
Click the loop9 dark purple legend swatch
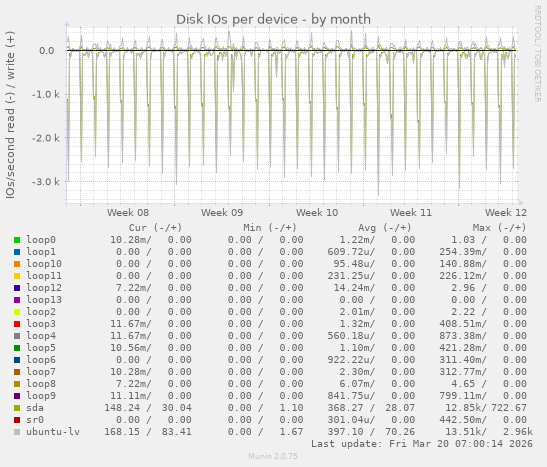(17, 396)
